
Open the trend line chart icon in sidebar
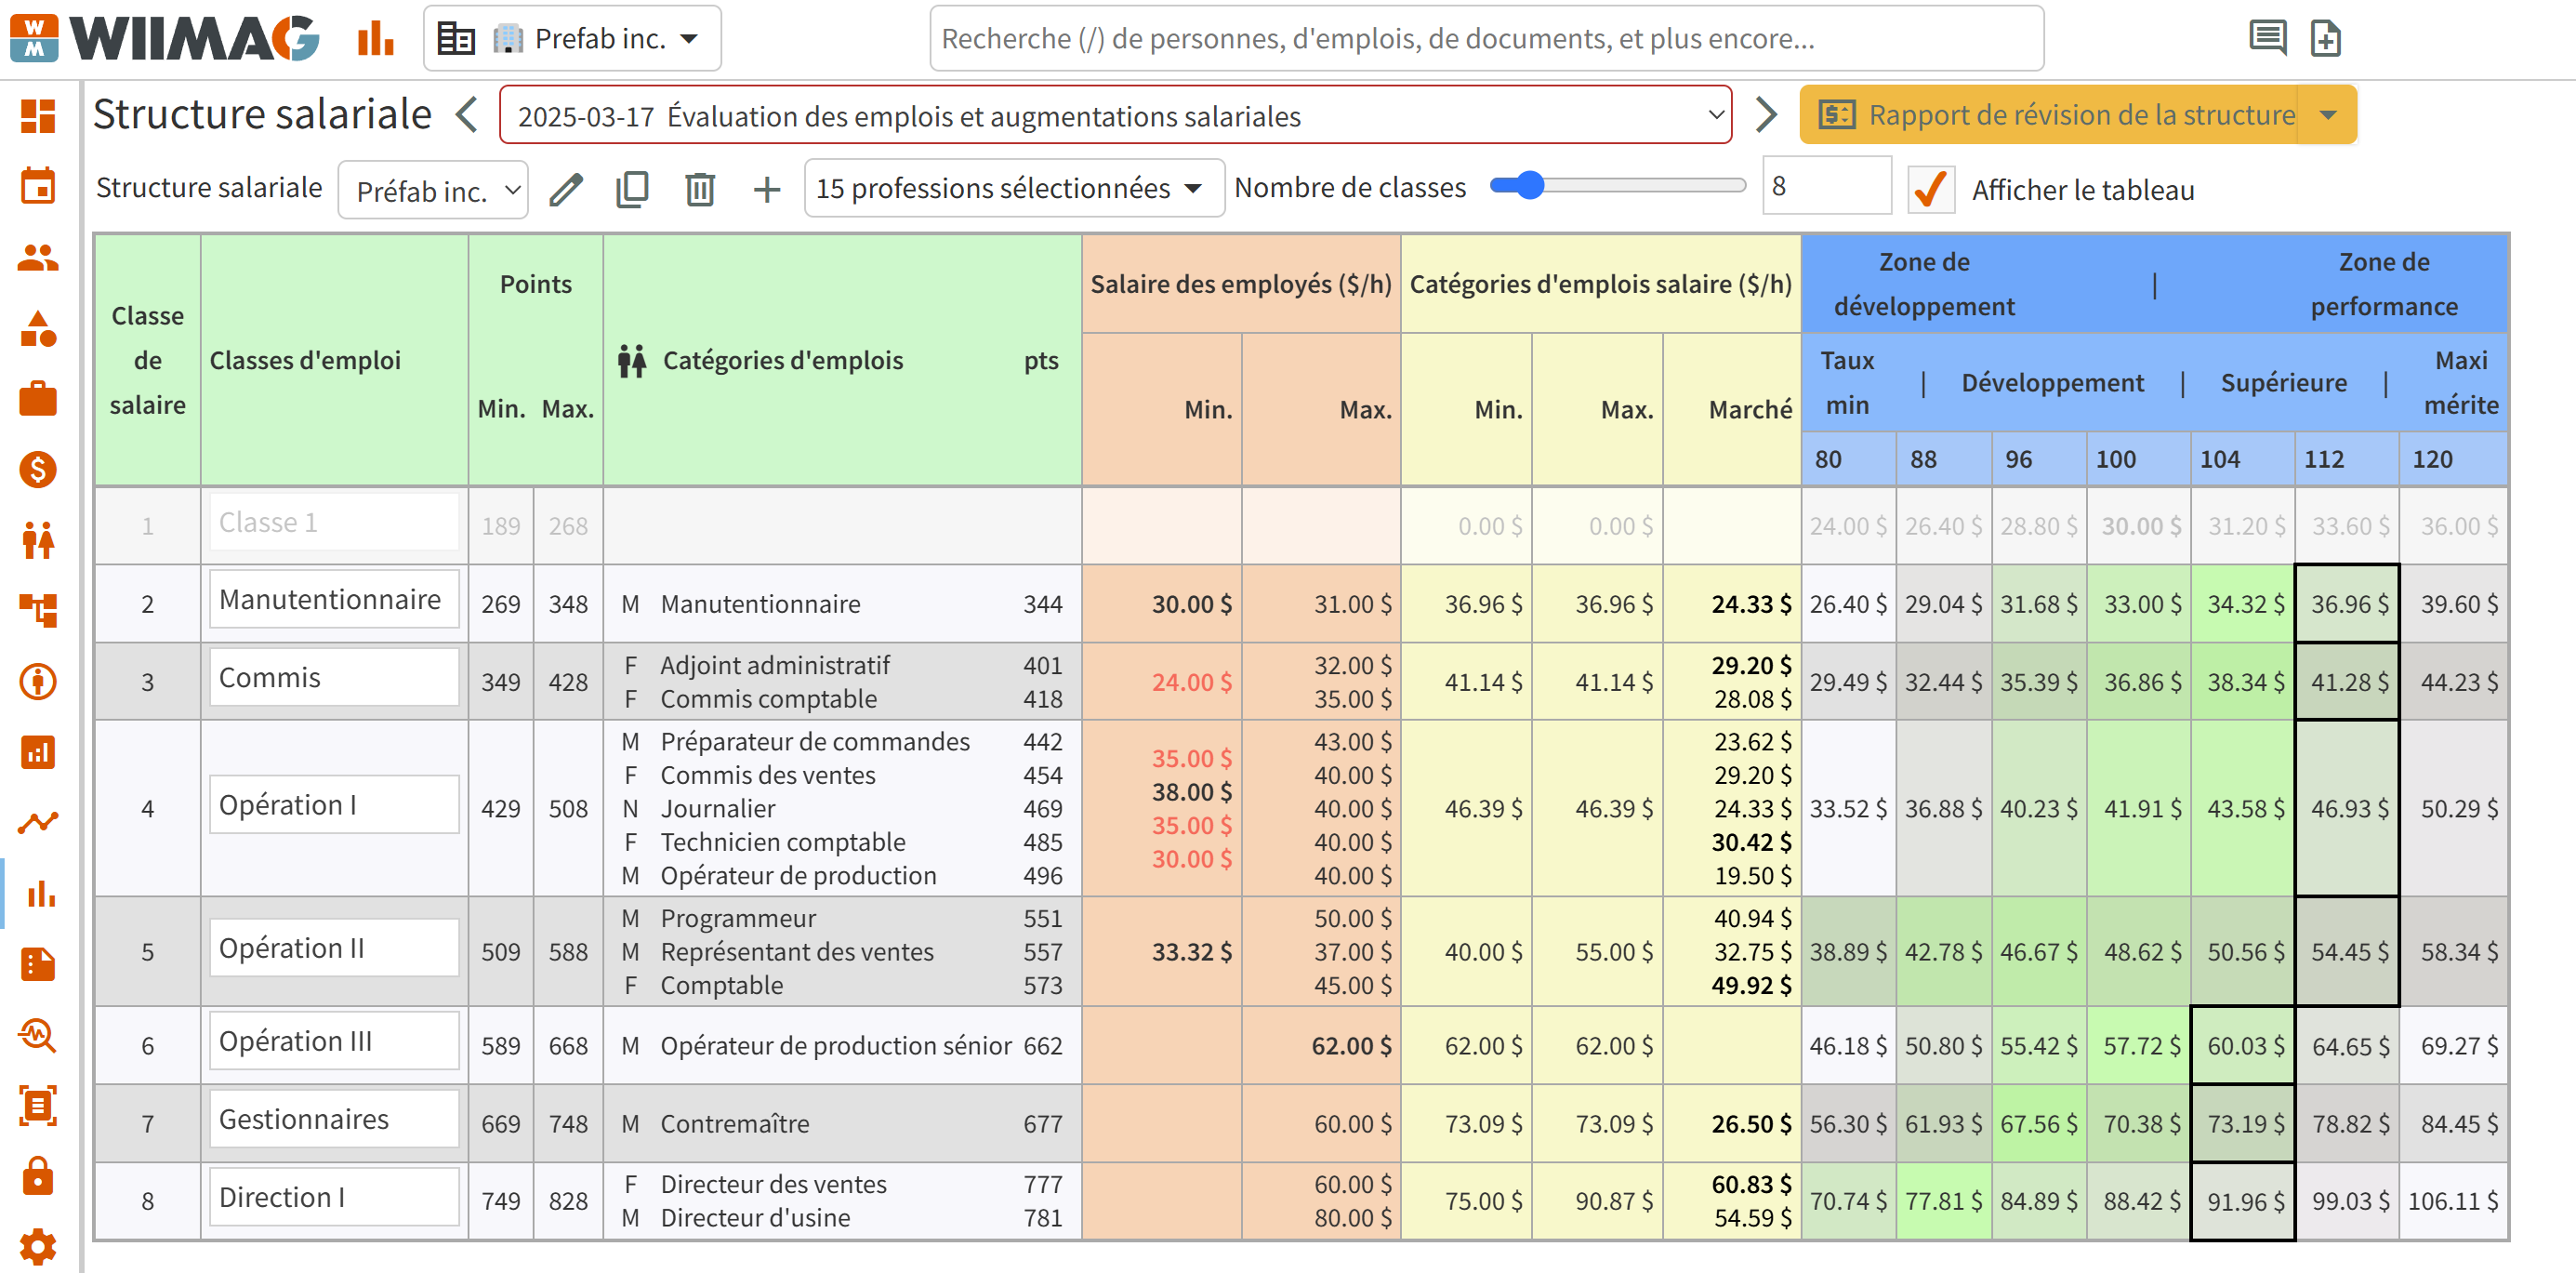[38, 822]
